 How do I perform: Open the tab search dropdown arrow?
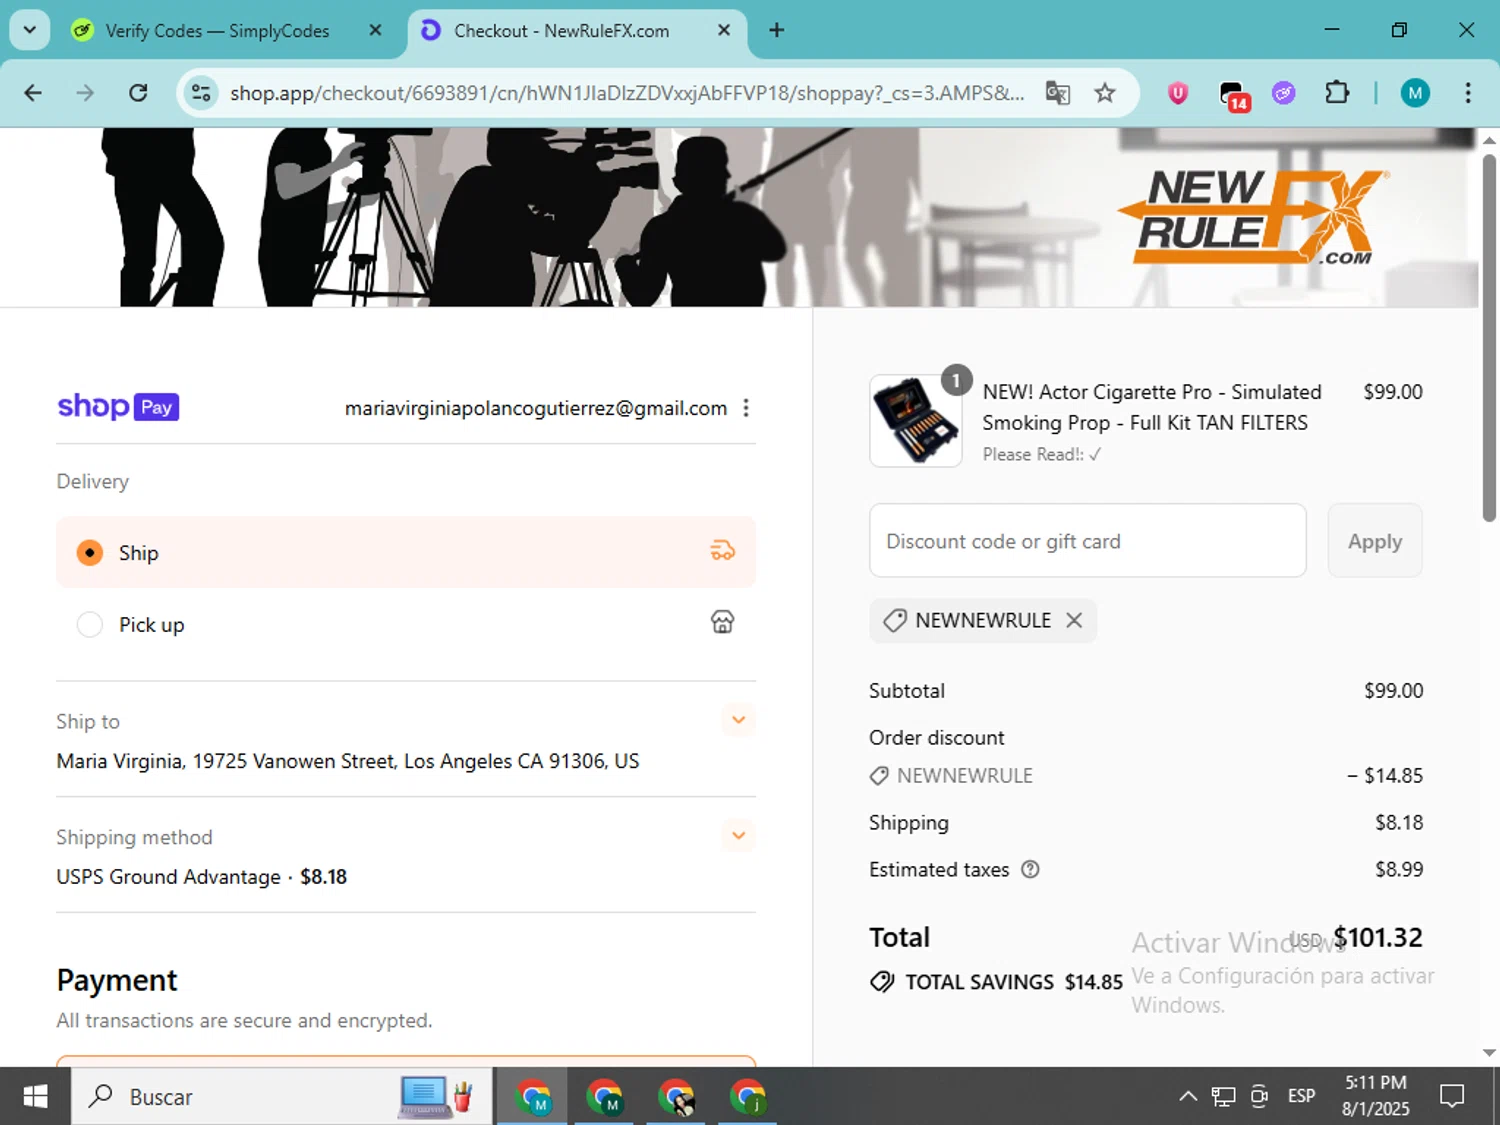point(30,30)
